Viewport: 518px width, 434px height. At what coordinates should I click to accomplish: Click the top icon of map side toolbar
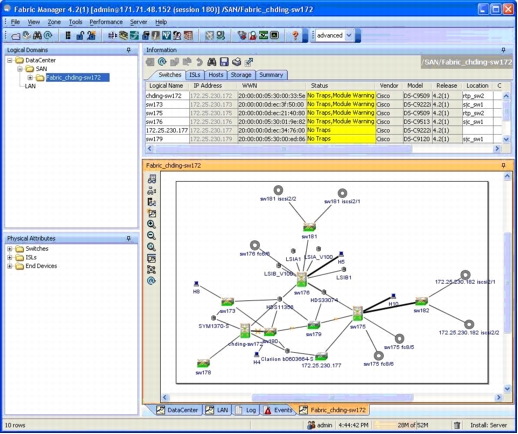[152, 179]
